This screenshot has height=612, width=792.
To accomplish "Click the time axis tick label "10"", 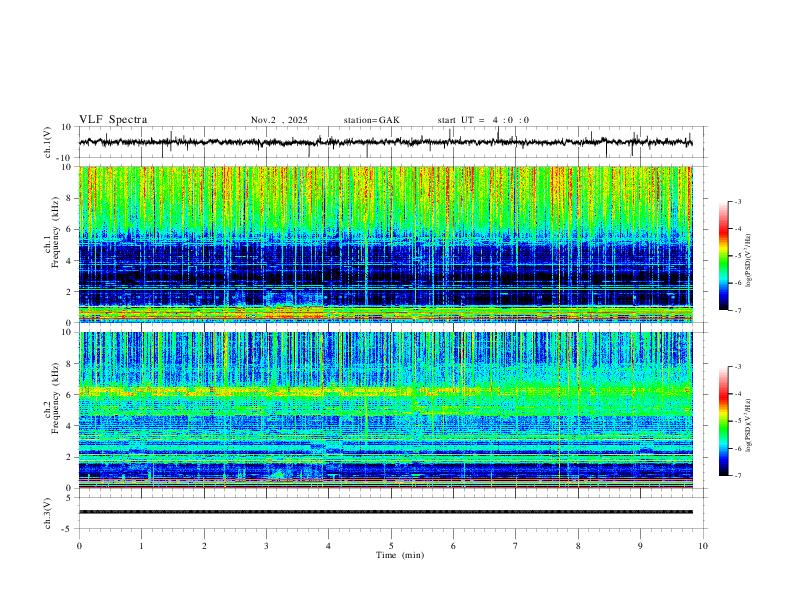I will click(703, 546).
